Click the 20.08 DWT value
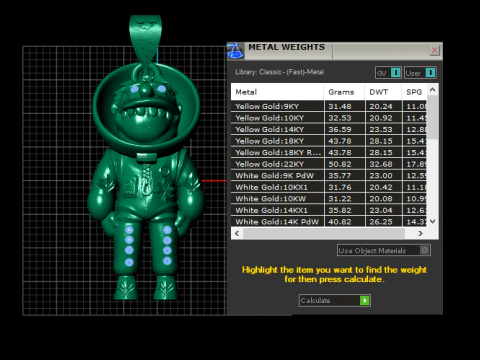 coord(381,199)
